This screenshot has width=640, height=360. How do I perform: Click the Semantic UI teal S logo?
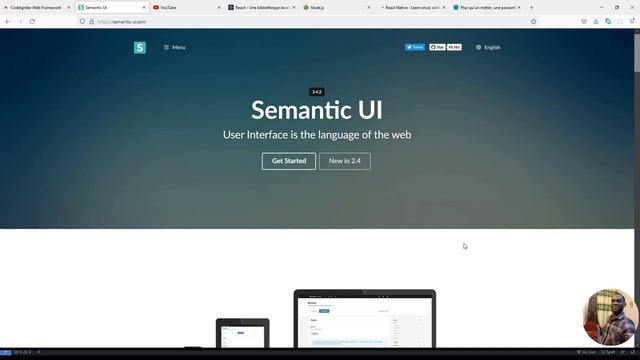coord(140,47)
